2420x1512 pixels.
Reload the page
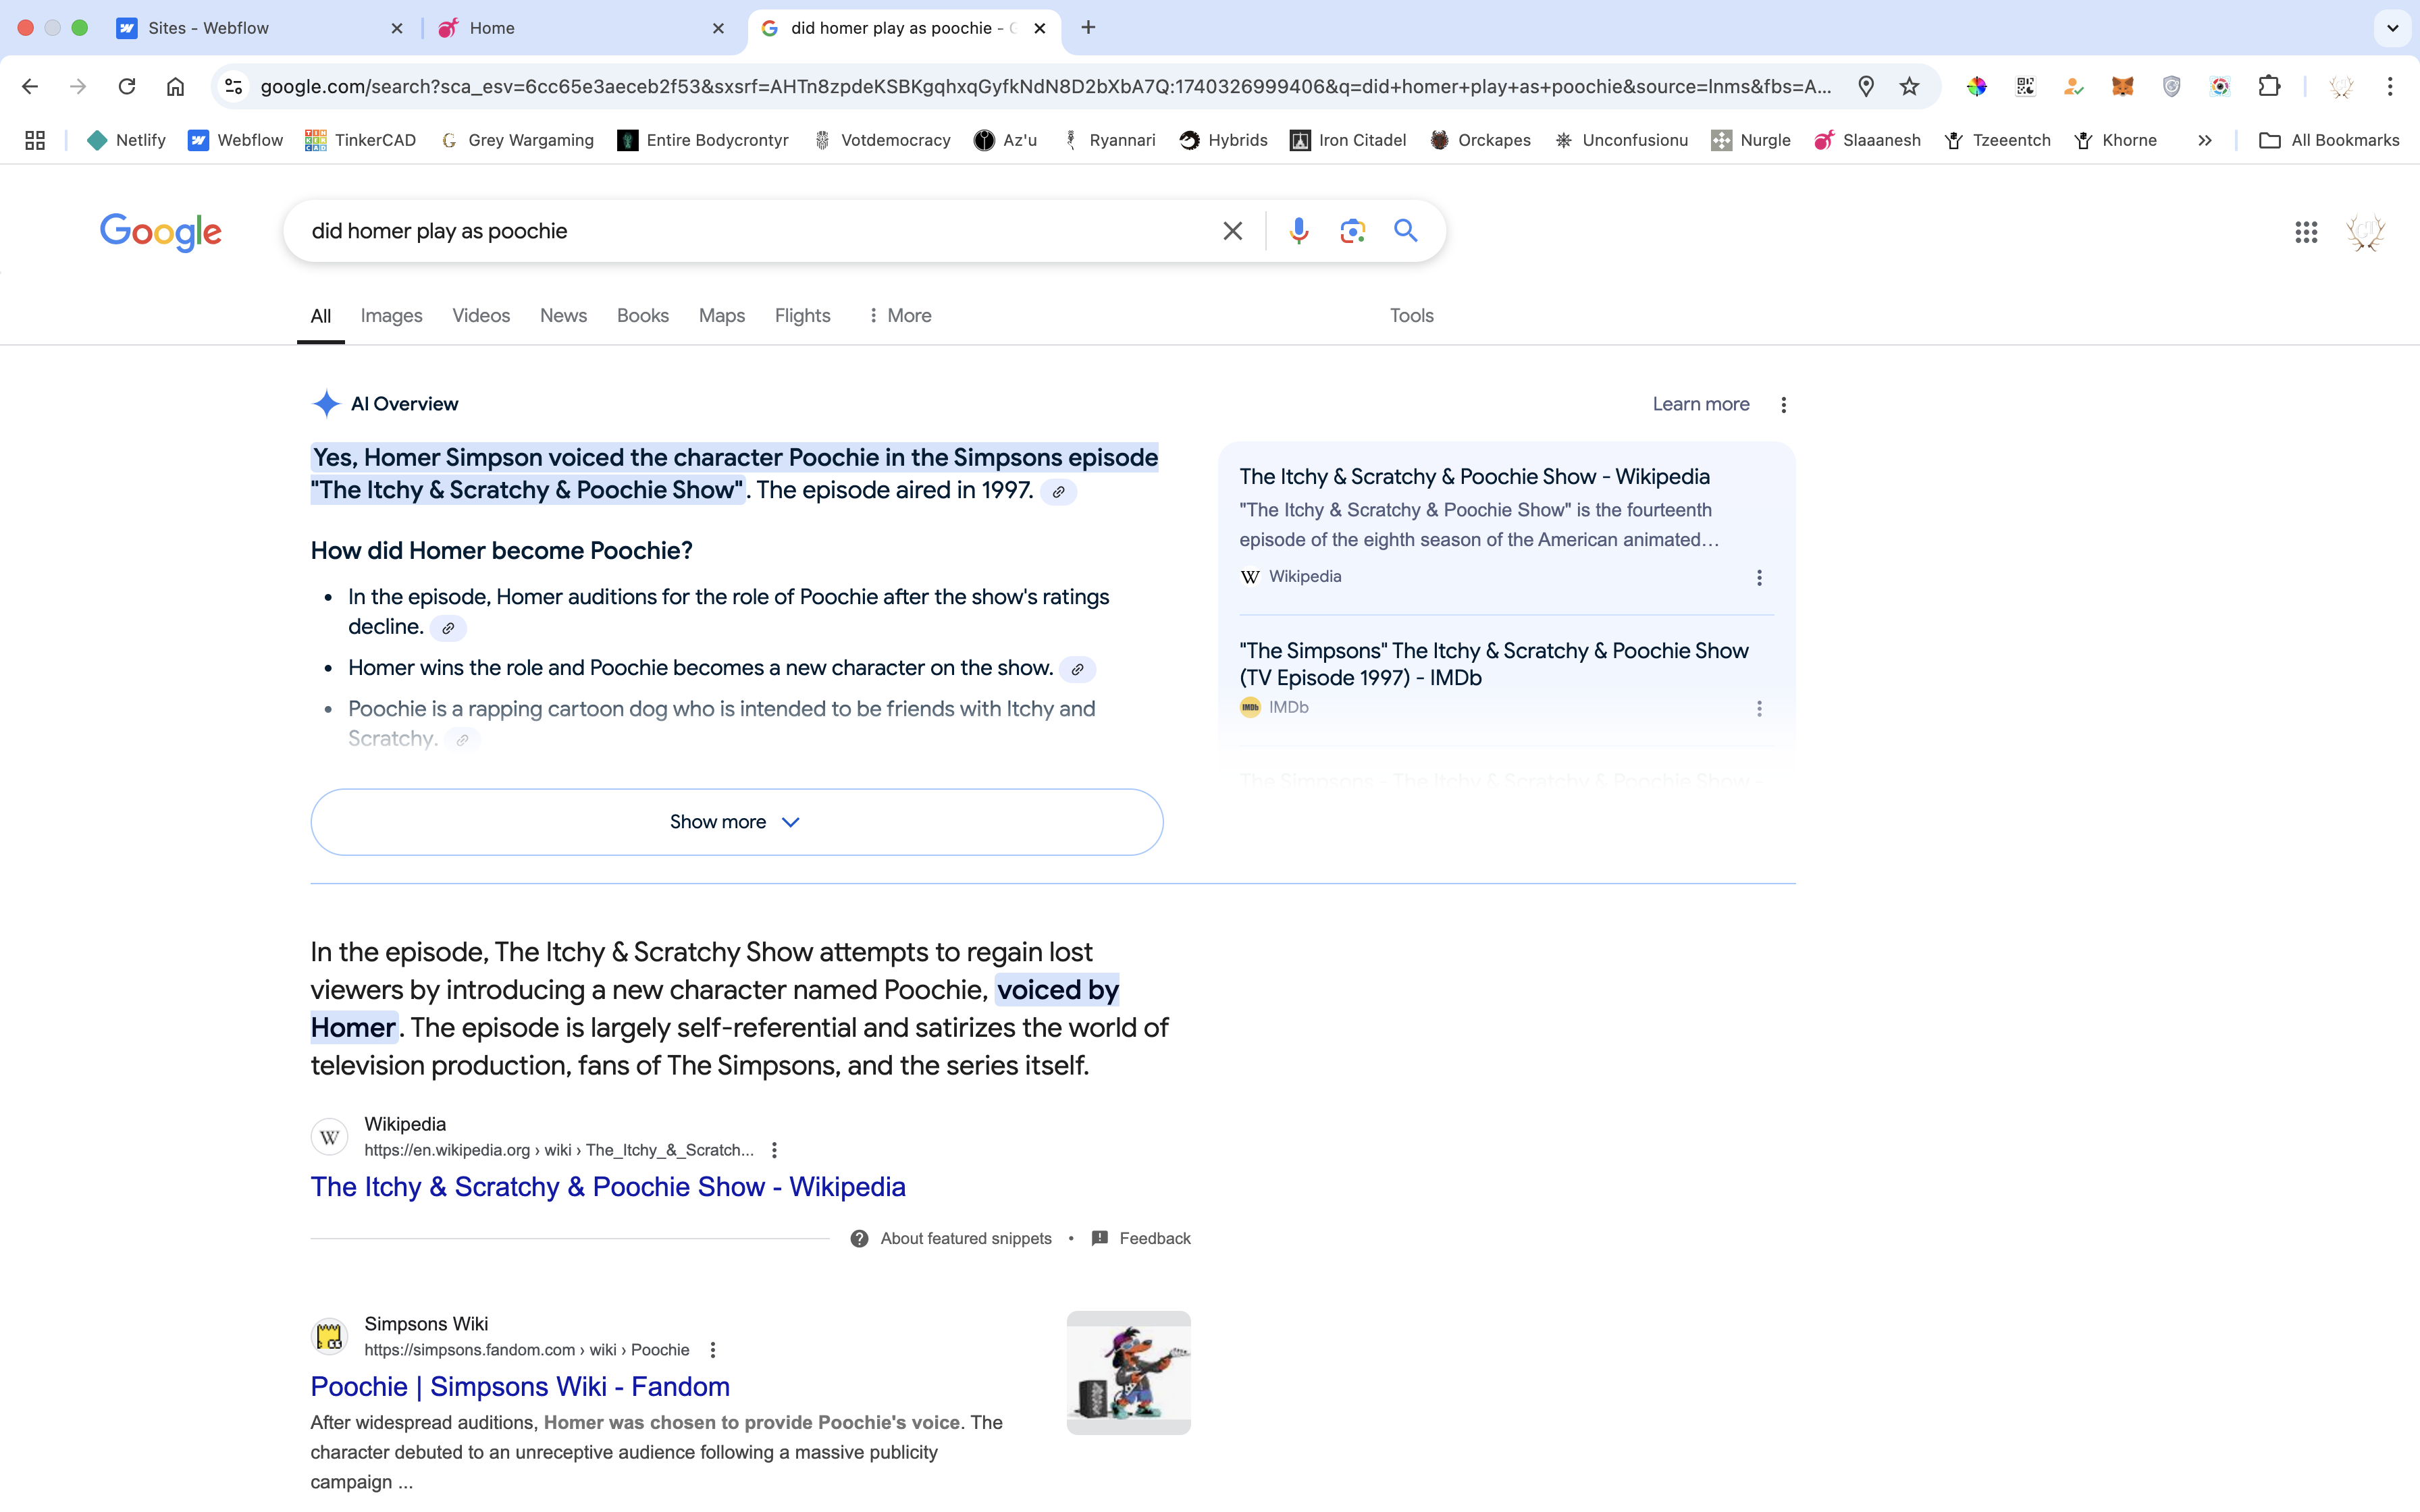(127, 86)
